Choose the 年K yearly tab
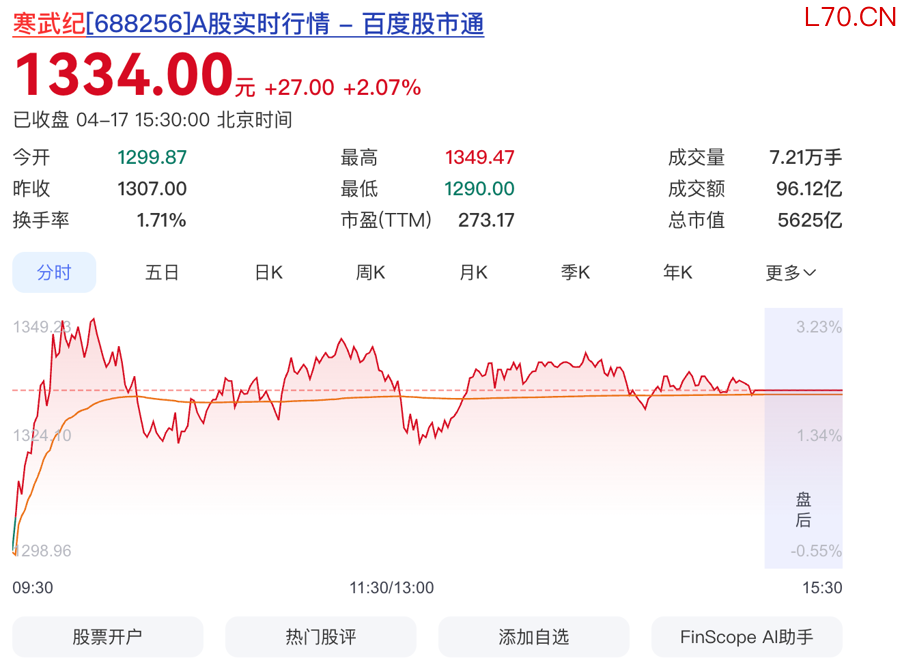Screen dimensions: 900x669 tap(677, 272)
